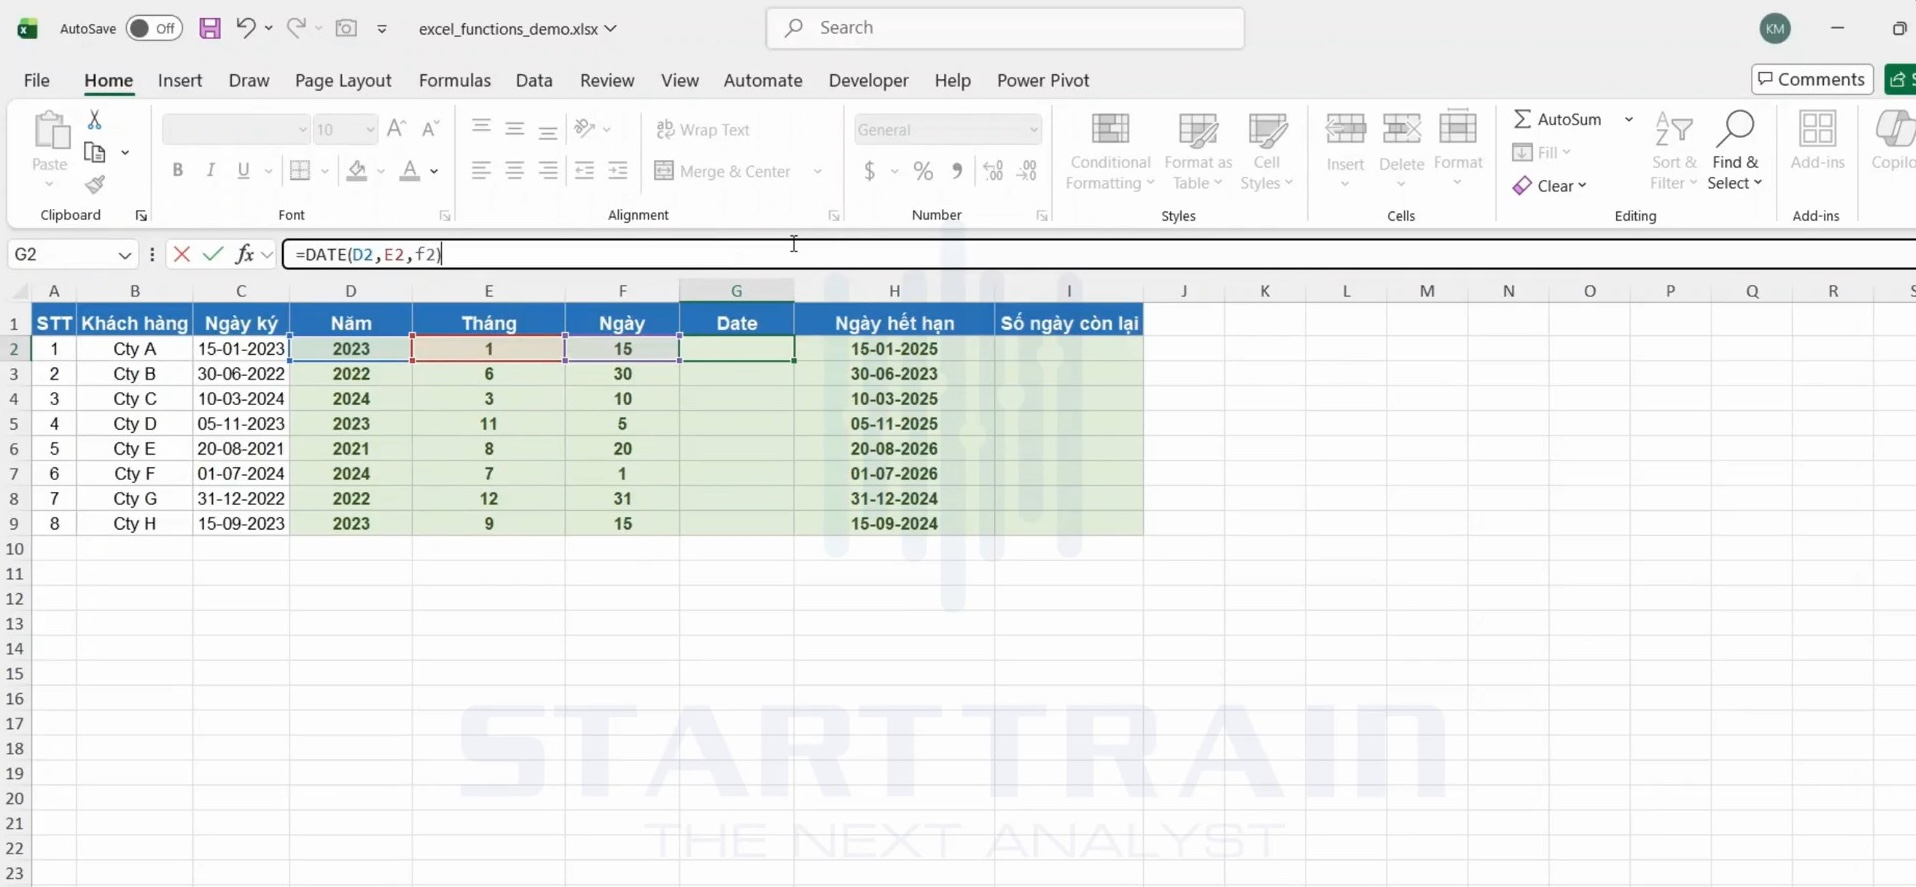Click the Format as Table button
The height and width of the screenshot is (887, 1916).
click(1198, 151)
